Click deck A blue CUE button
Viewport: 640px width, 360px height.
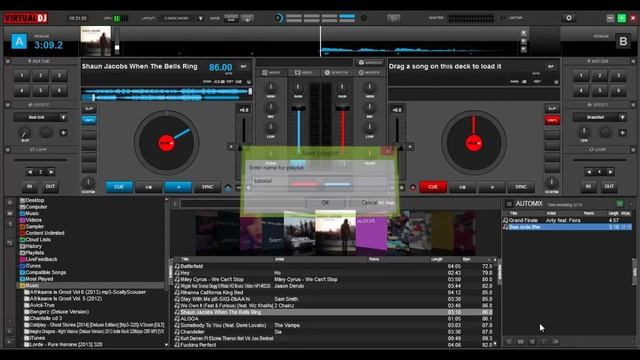(x=119, y=187)
